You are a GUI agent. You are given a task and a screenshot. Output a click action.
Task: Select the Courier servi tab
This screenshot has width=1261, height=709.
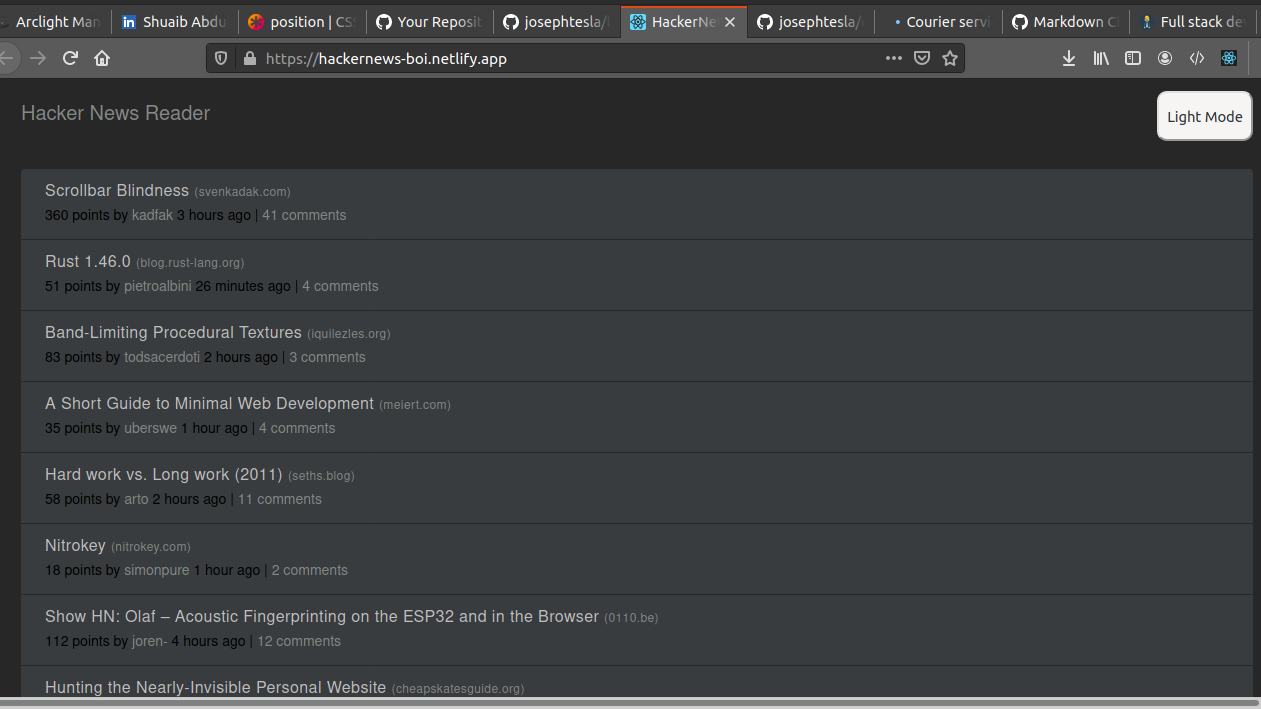click(x=936, y=21)
